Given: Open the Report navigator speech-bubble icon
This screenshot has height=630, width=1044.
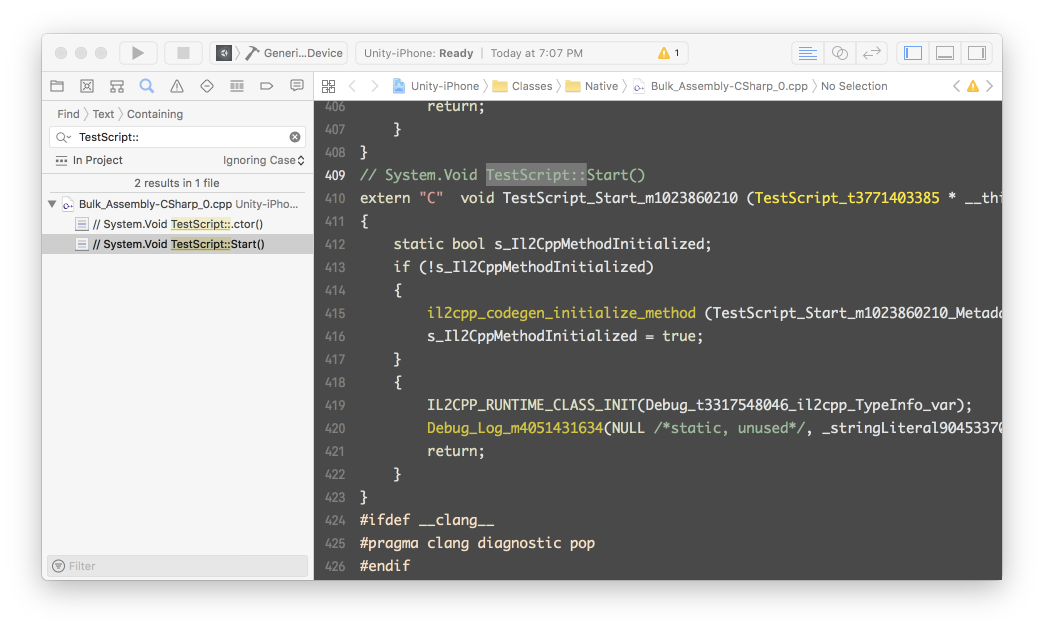Looking at the screenshot, I should point(297,86).
